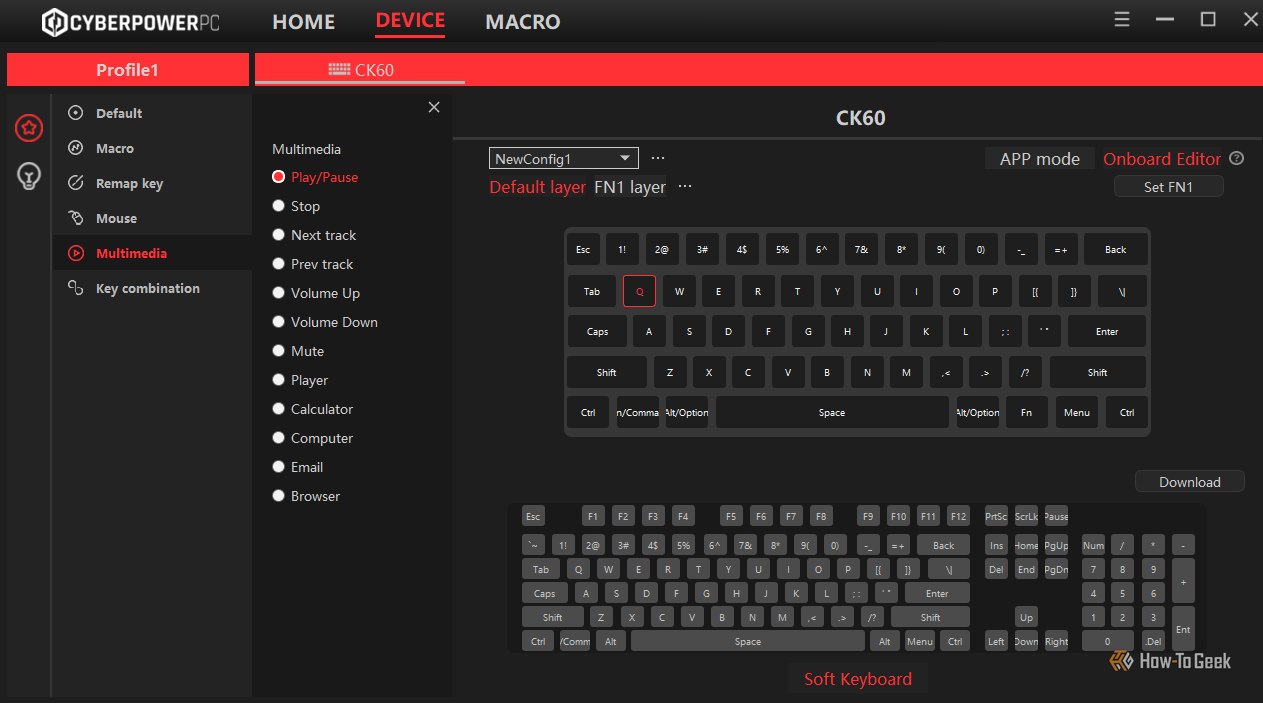Click the Up arrow on soft keyboard
This screenshot has height=703, width=1263.
pos(1027,618)
